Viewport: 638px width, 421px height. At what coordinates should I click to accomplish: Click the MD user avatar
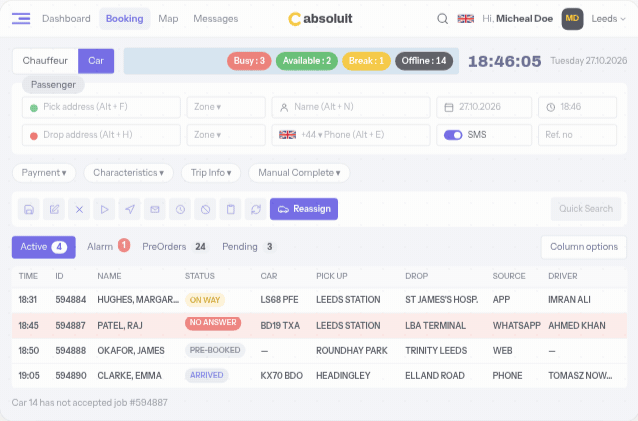572,19
